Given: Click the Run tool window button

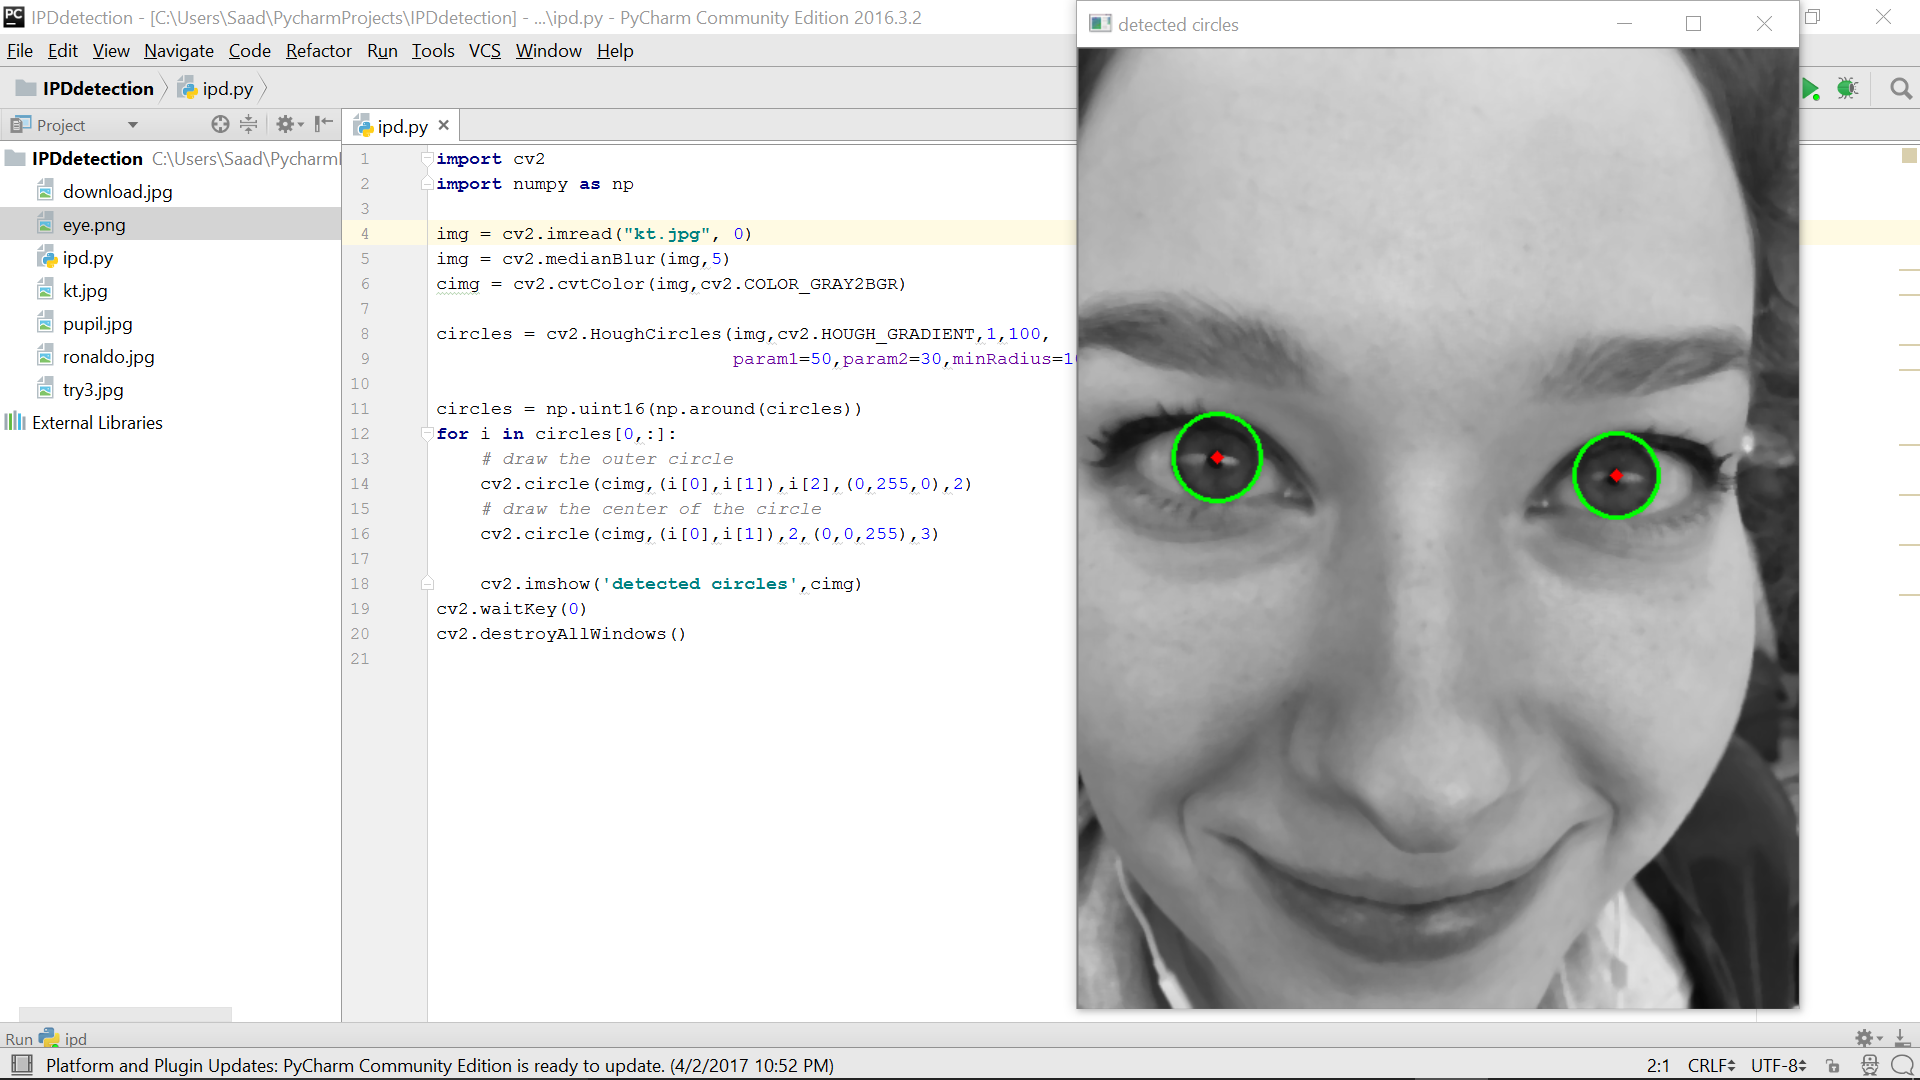Looking at the screenshot, I should tap(19, 1039).
